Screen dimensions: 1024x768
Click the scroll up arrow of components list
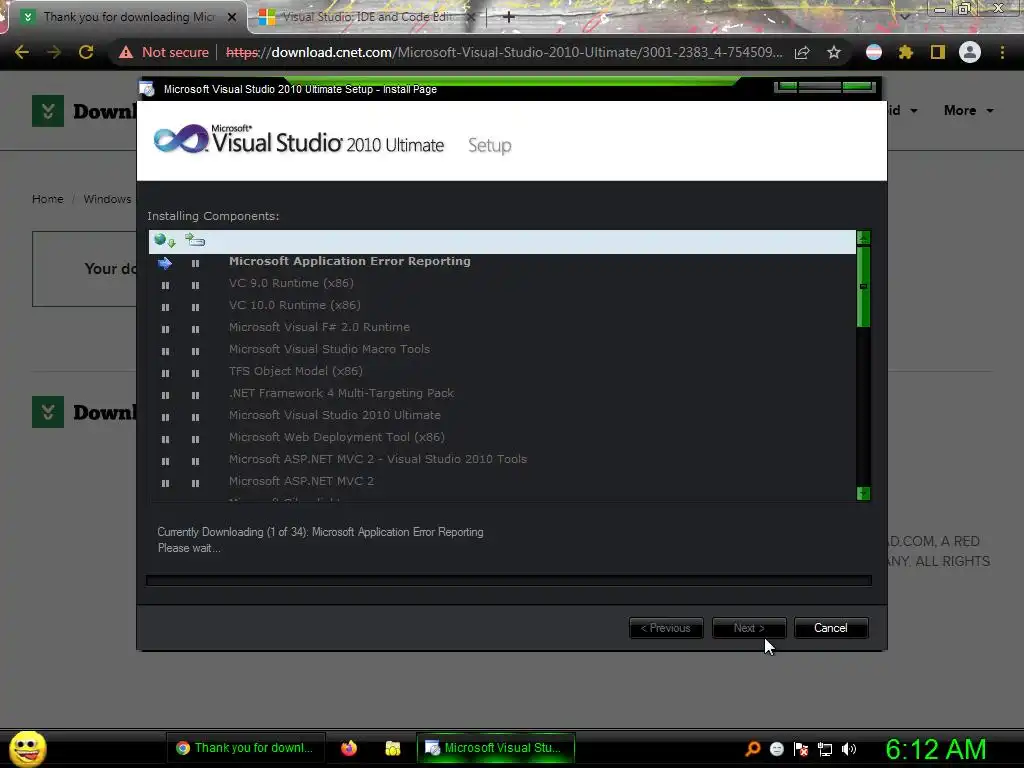pos(863,238)
